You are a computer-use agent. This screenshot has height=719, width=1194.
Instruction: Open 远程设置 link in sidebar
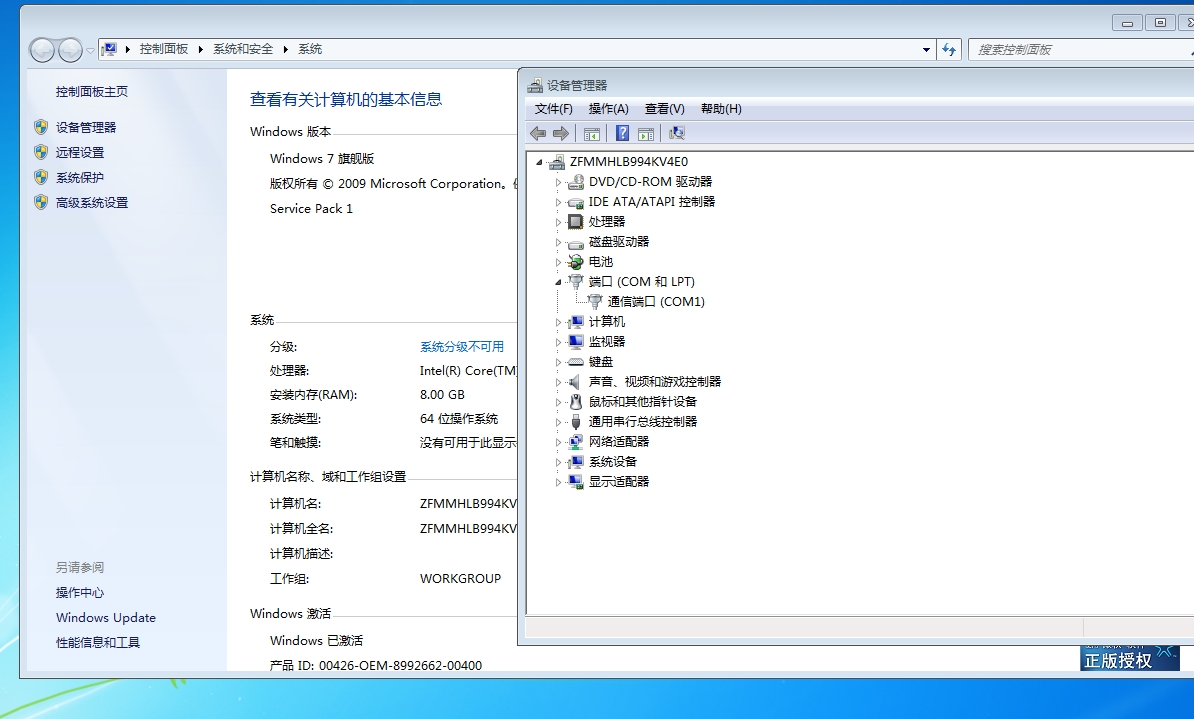point(80,152)
